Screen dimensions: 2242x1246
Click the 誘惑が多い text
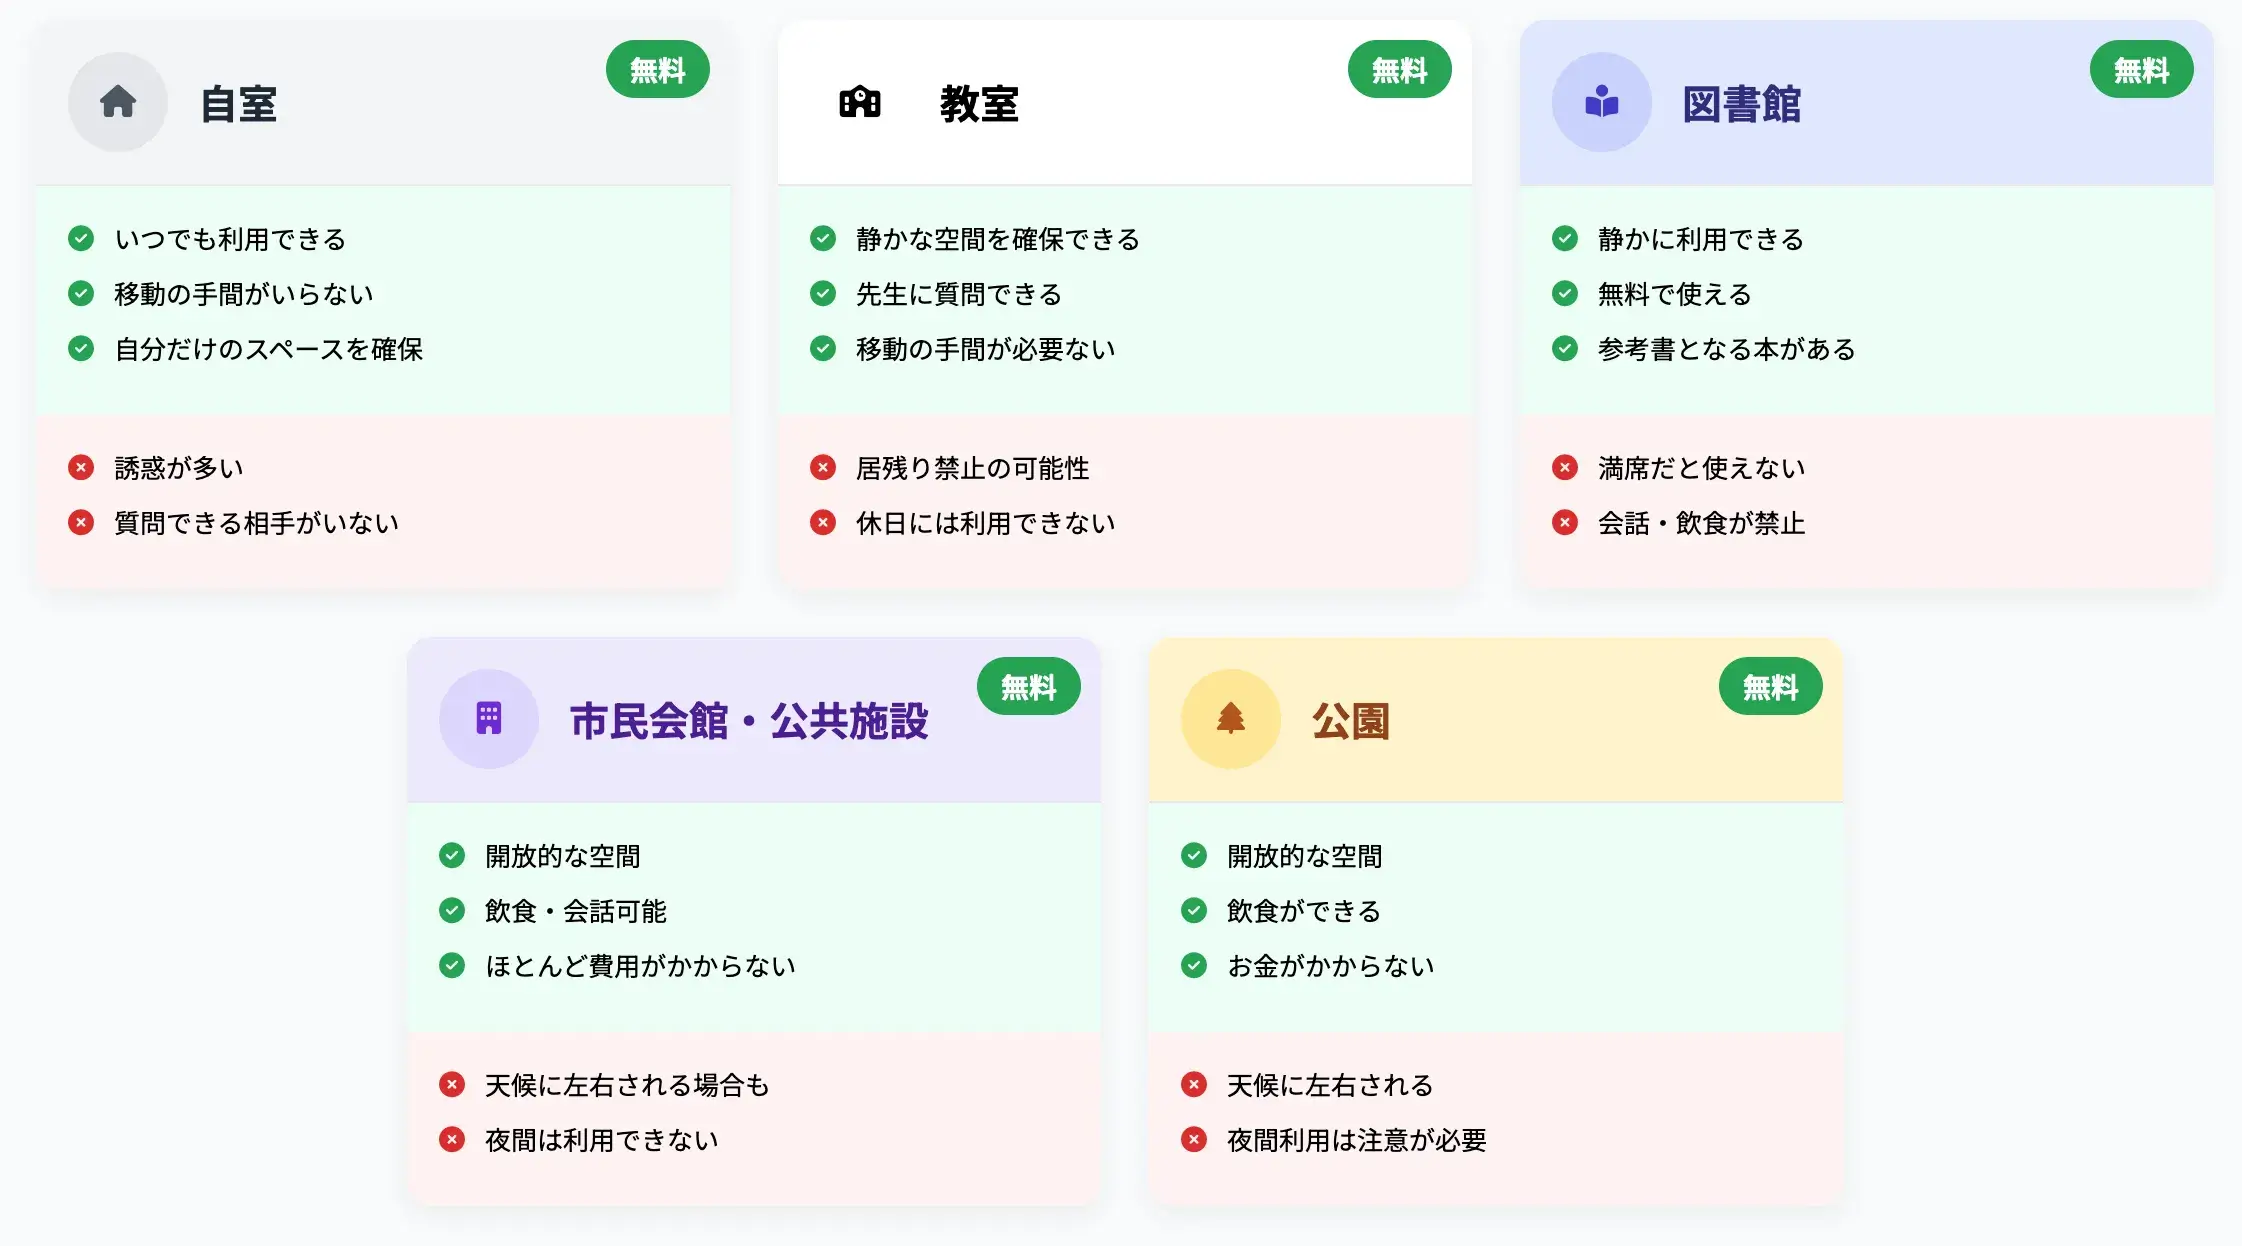pos(179,468)
